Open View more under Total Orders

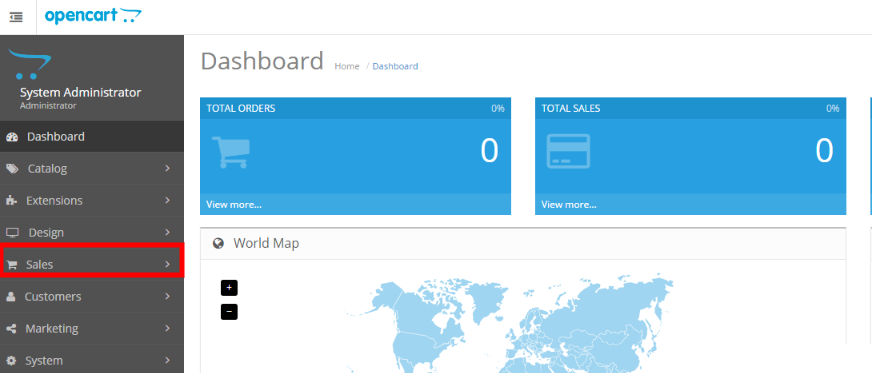tap(234, 205)
